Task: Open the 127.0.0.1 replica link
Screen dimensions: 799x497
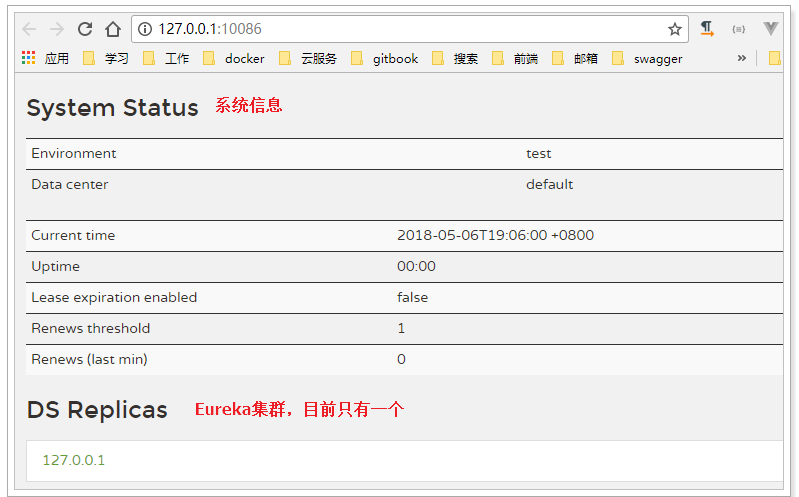Action: point(74,460)
